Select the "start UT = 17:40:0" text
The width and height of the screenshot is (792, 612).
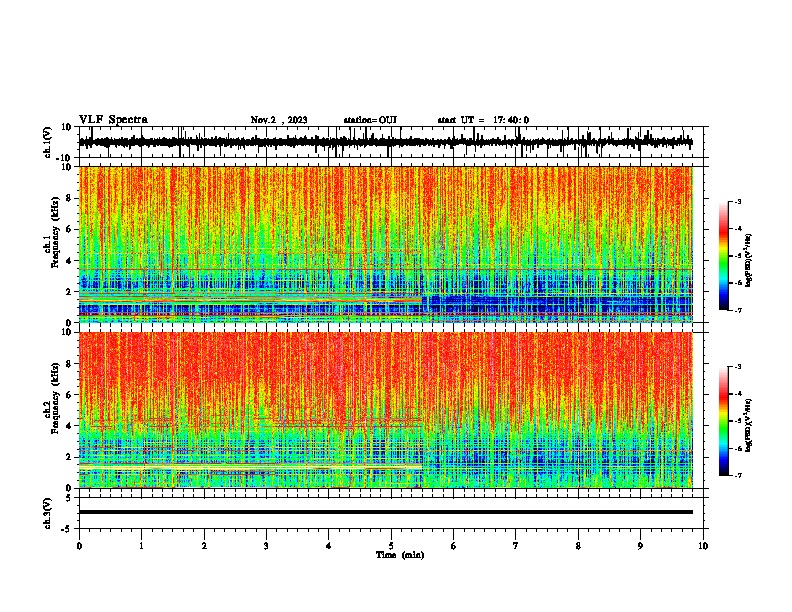coord(483,120)
